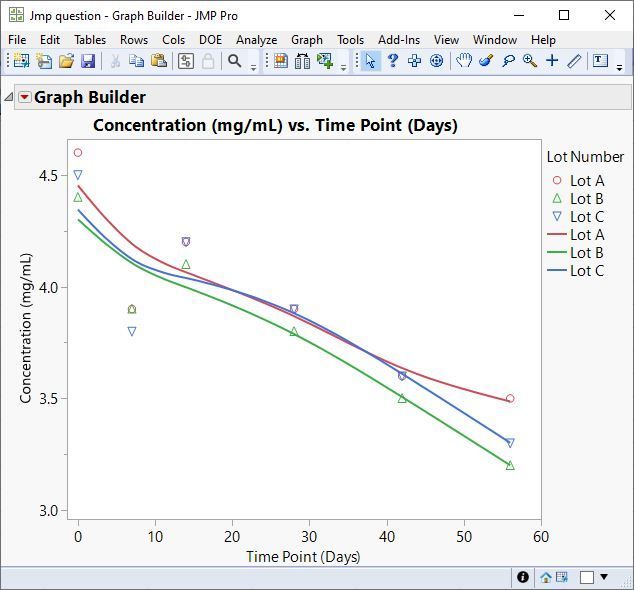Image resolution: width=634 pixels, height=590 pixels.
Task: Select the Brush tool
Action: [x=486, y=61]
